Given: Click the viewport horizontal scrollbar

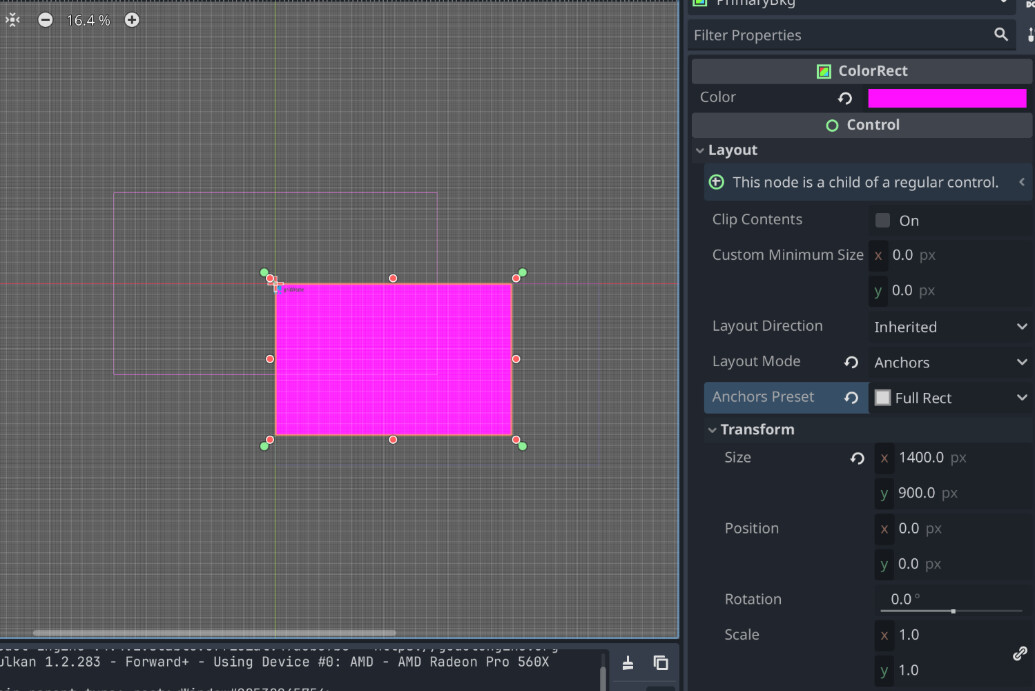Looking at the screenshot, I should point(215,632).
